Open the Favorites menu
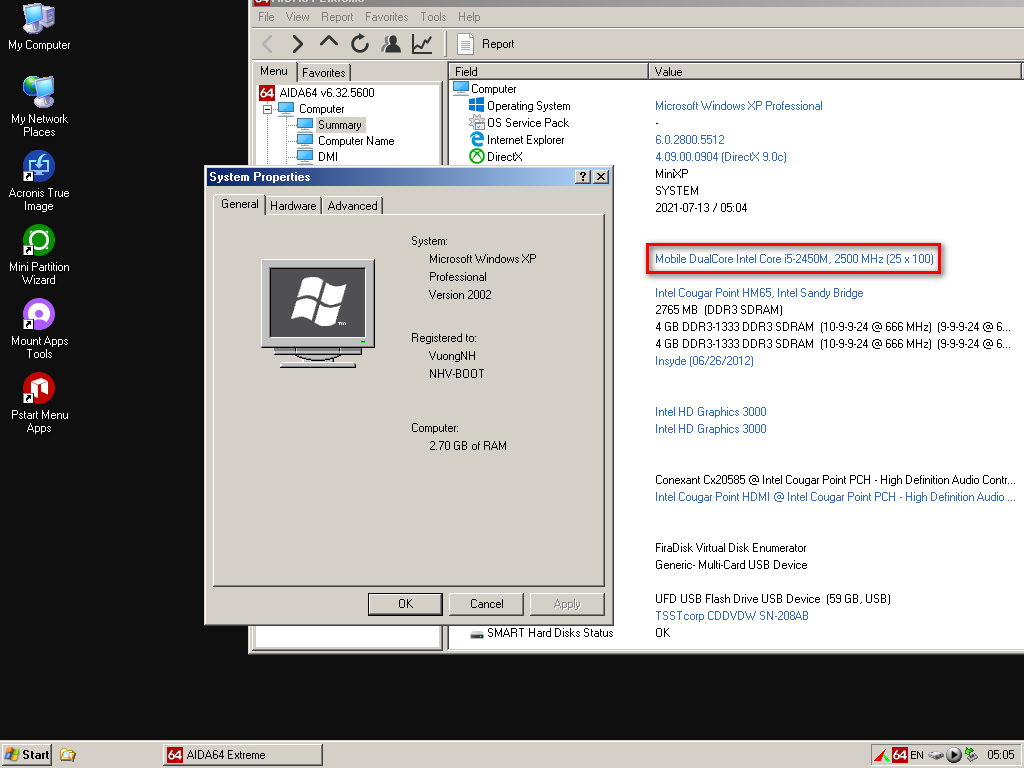1024x768 pixels. tap(387, 17)
